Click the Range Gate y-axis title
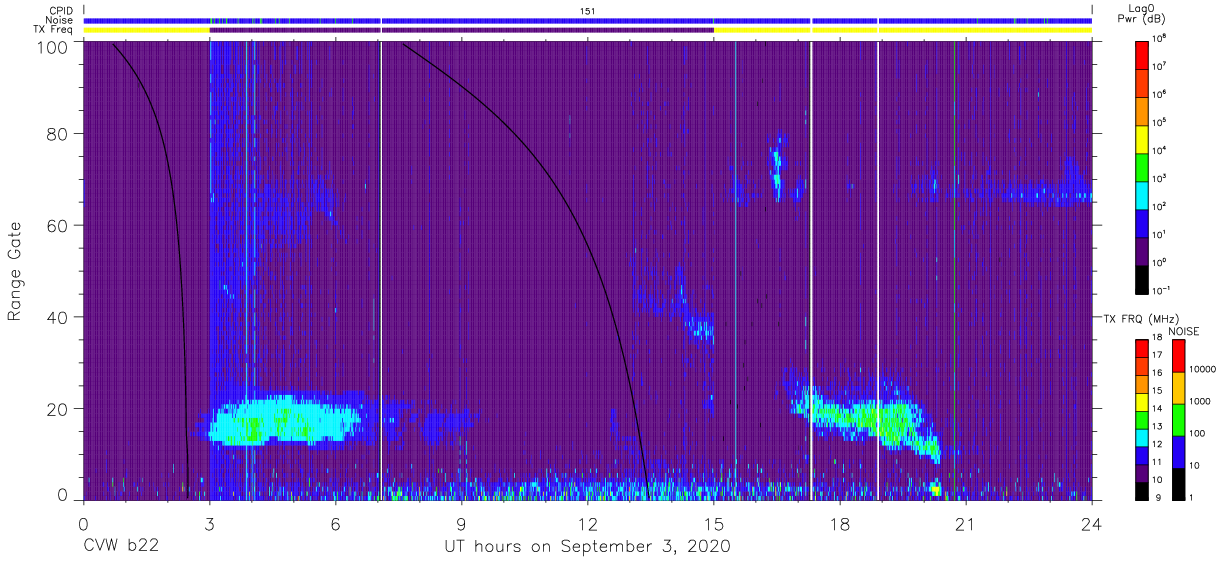This screenshot has height=567, width=1228. click(15, 272)
